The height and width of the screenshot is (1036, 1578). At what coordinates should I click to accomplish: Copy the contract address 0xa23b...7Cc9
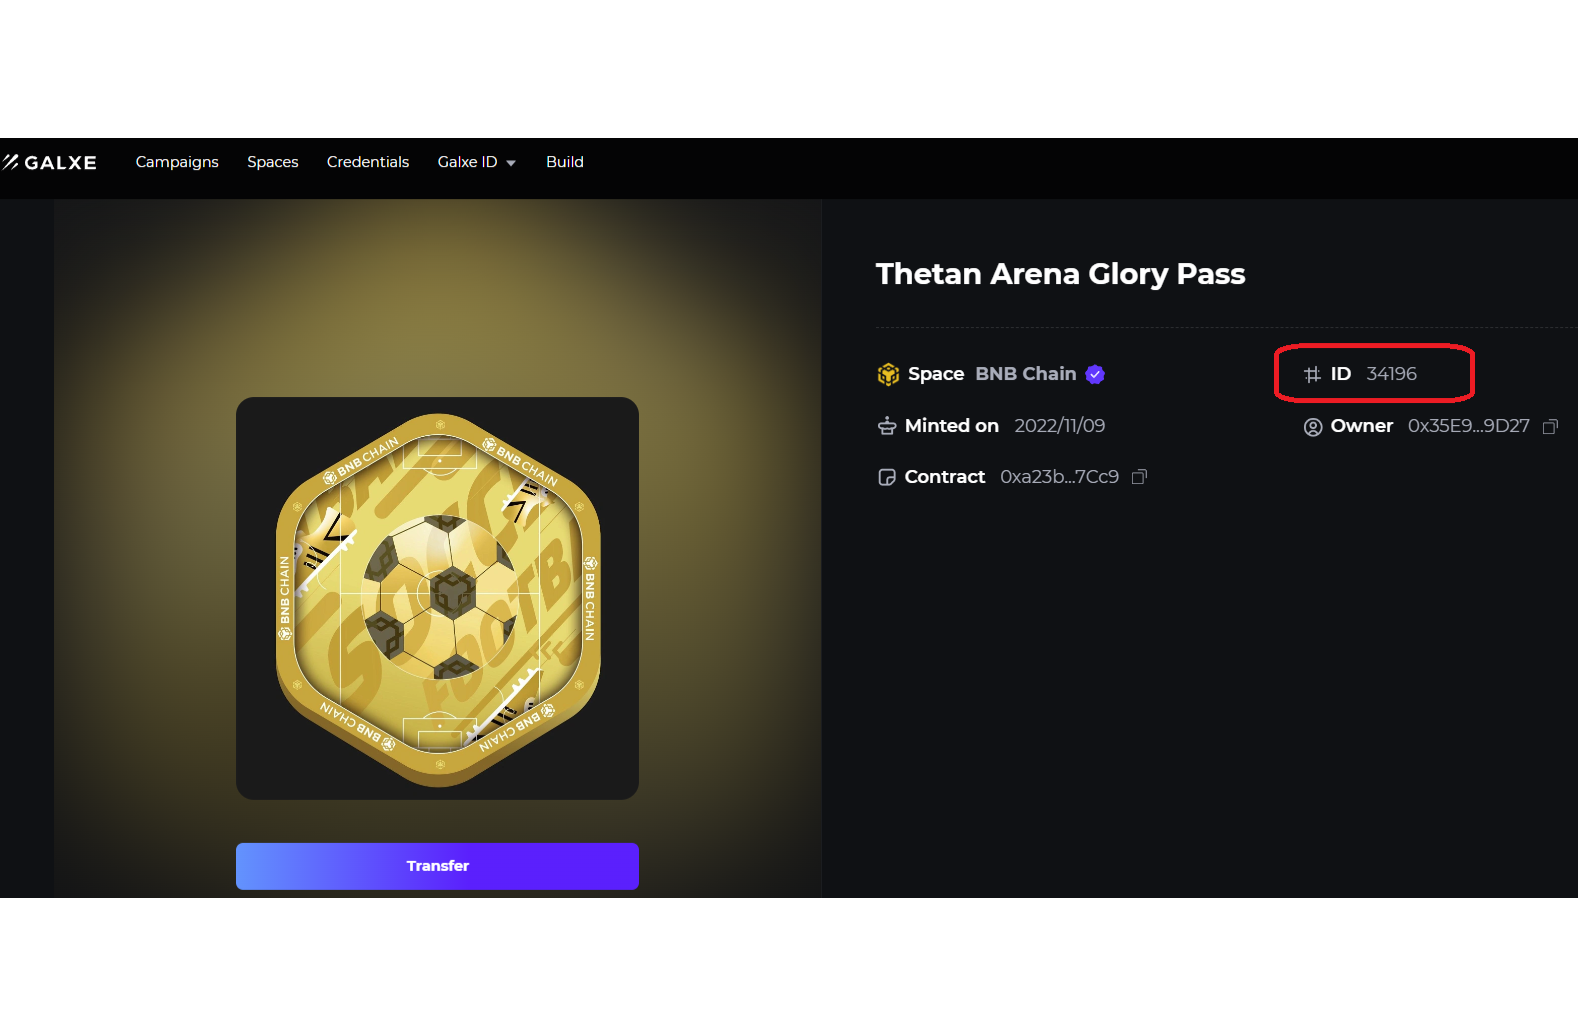click(1139, 477)
